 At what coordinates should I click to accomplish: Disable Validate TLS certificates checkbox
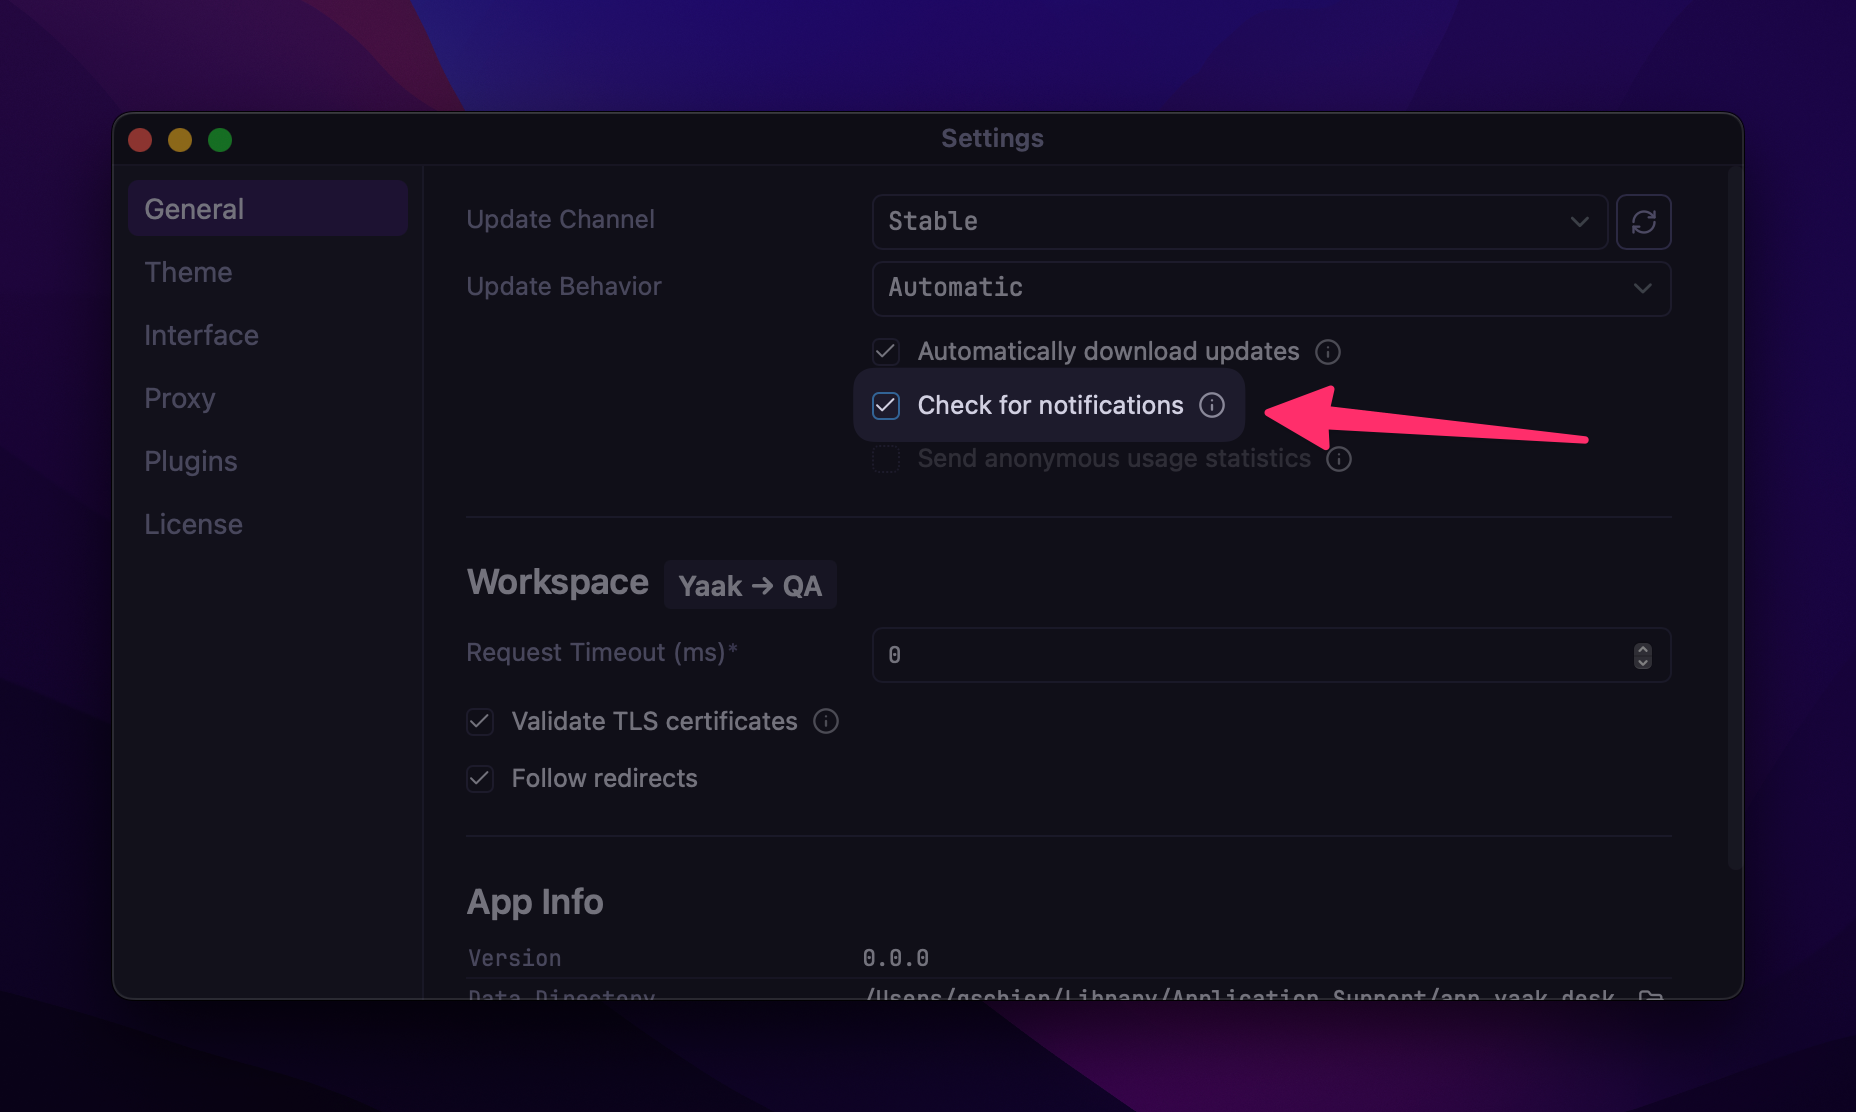[x=480, y=722]
